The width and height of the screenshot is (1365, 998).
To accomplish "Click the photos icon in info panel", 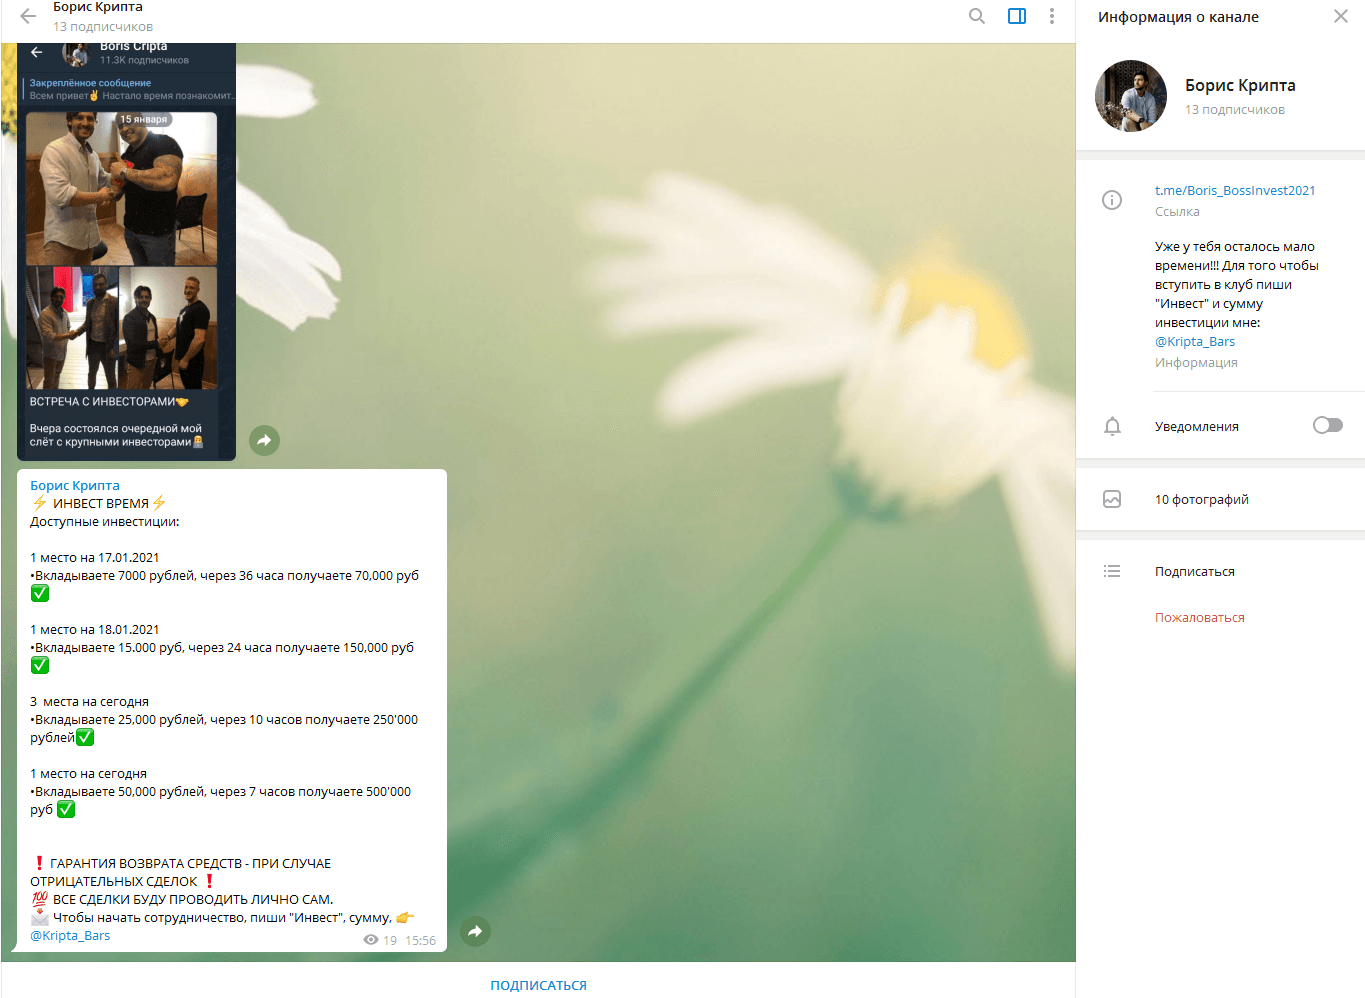I will point(1112,499).
